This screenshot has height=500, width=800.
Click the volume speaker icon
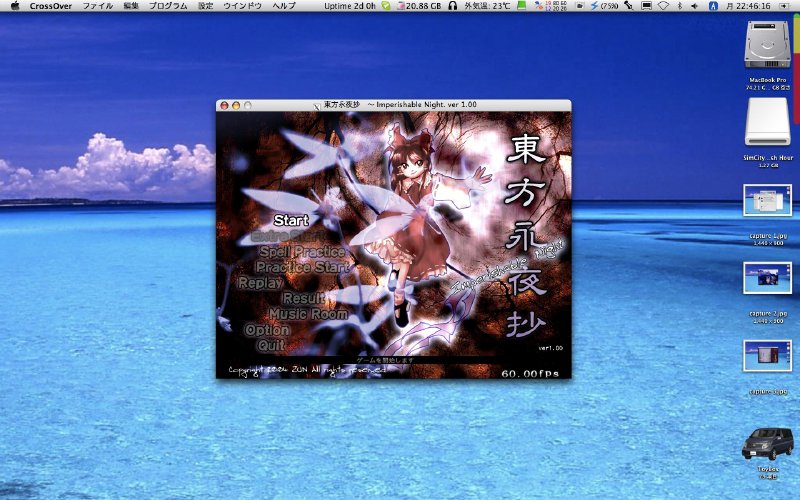pos(695,6)
